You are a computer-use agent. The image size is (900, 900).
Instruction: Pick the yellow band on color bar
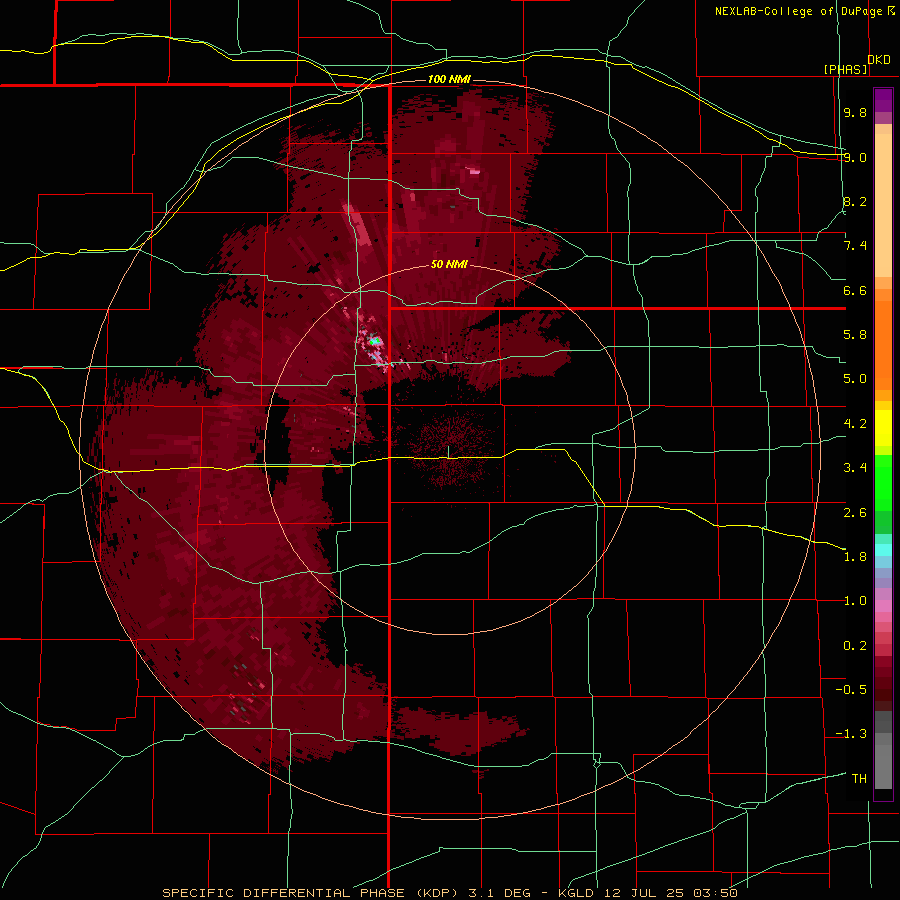[x=883, y=428]
